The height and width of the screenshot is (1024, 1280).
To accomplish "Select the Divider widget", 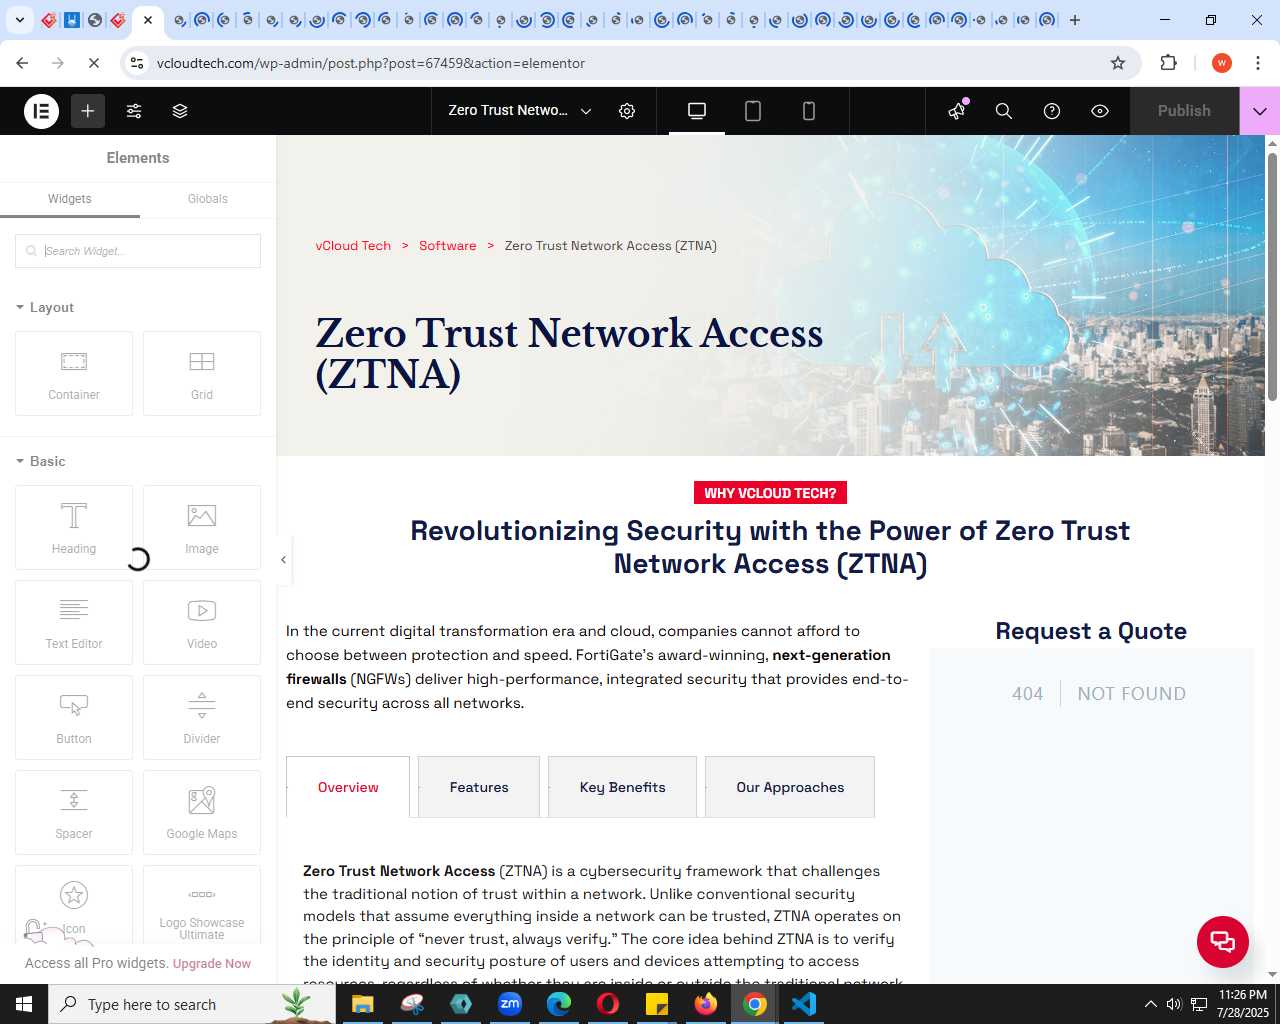I will (202, 717).
